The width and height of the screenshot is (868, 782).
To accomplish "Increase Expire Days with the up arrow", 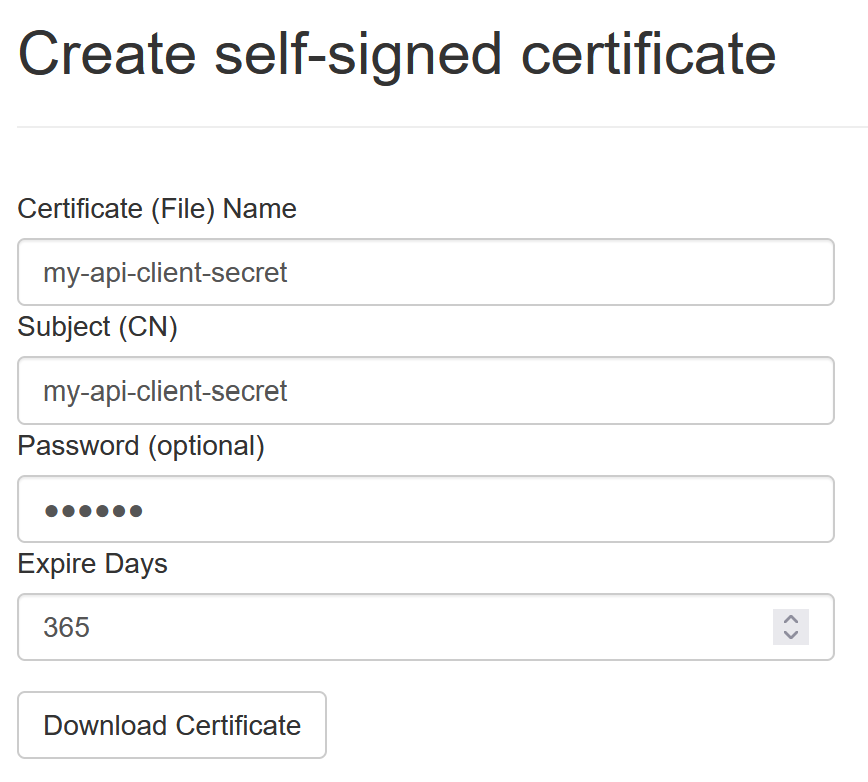I will tap(791, 619).
